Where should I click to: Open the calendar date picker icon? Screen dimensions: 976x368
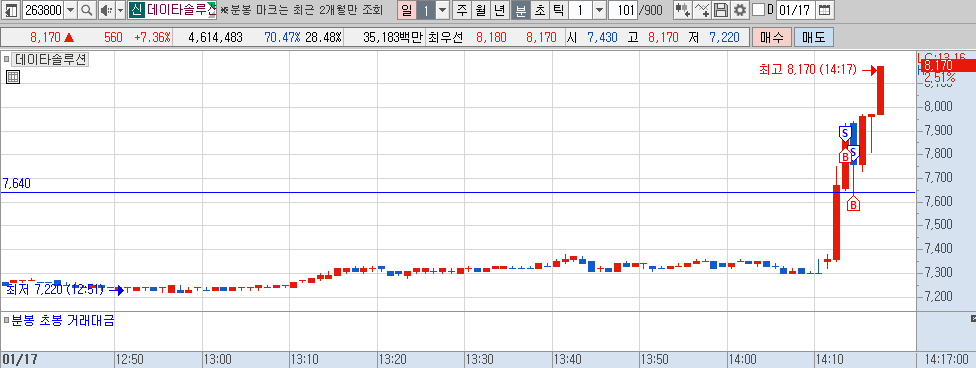tap(824, 10)
